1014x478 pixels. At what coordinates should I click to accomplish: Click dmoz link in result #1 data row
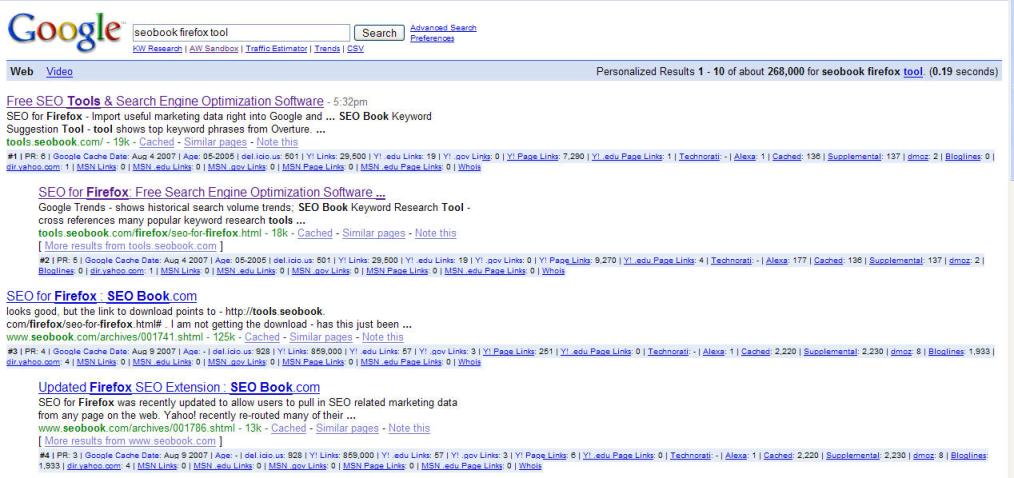(917, 157)
